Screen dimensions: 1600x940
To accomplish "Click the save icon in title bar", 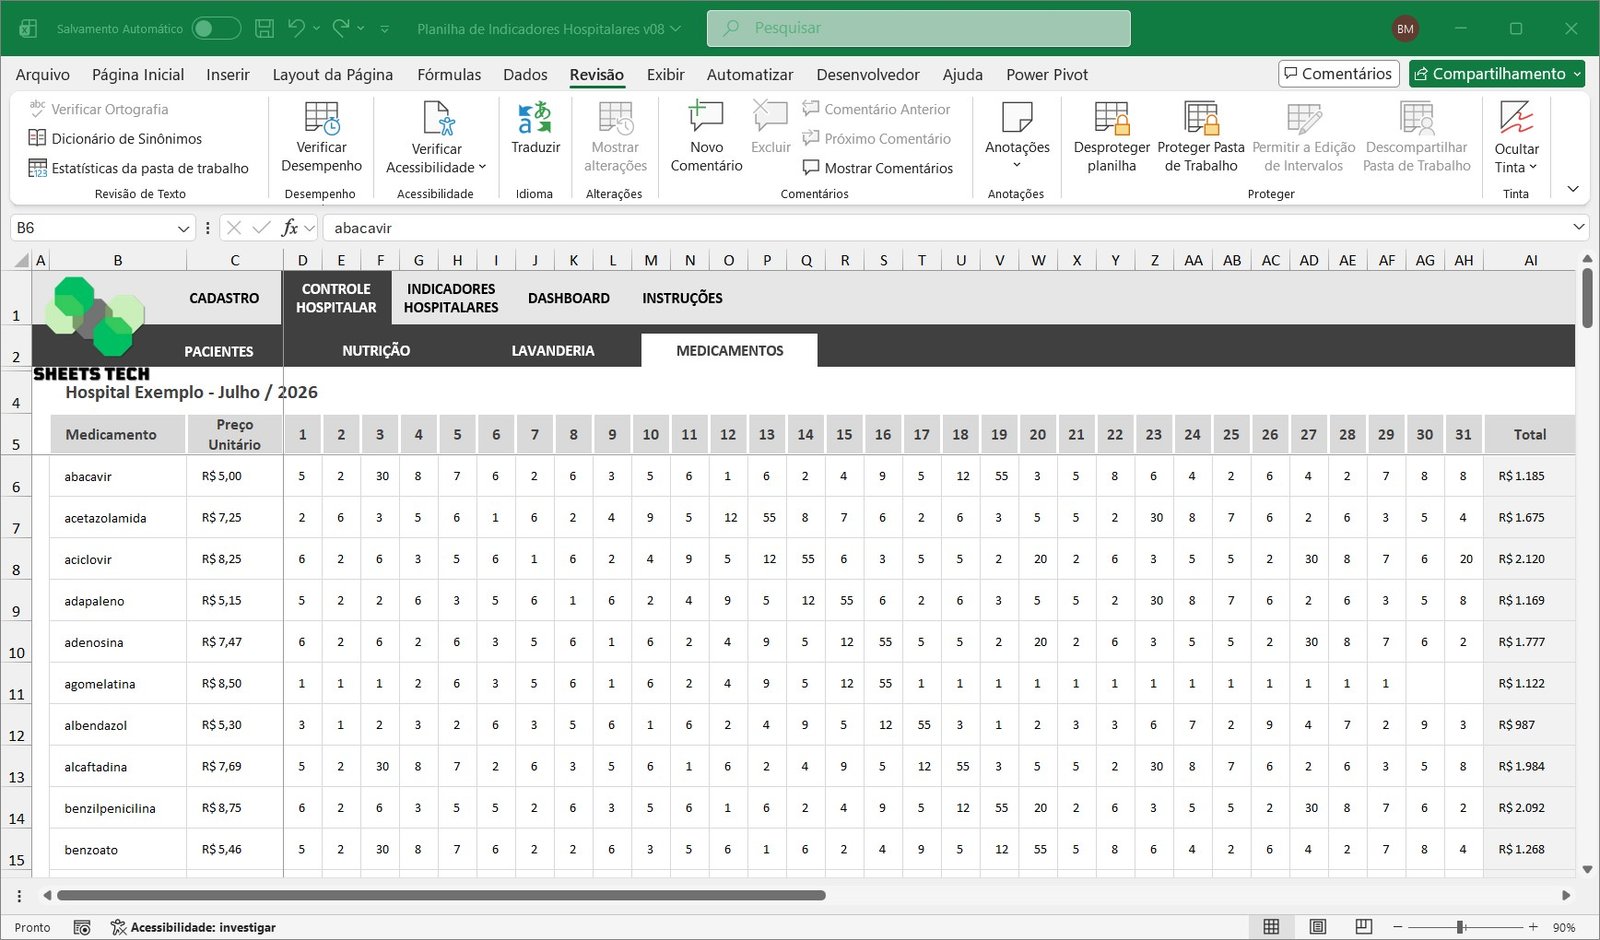I will point(264,29).
